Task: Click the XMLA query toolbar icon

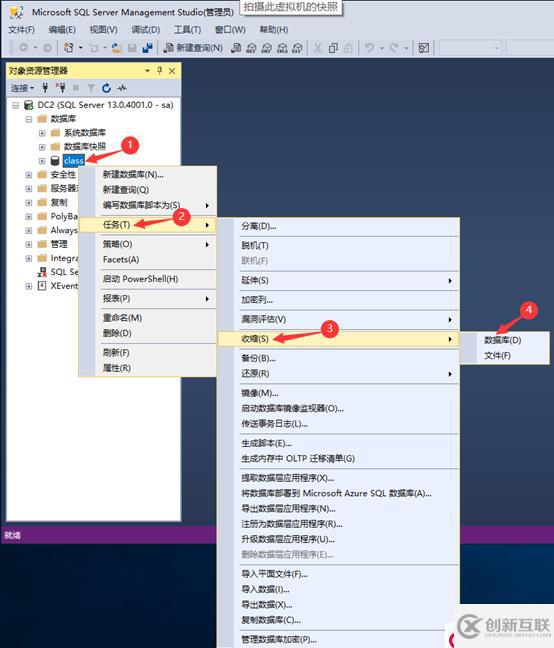Action: pos(282,48)
